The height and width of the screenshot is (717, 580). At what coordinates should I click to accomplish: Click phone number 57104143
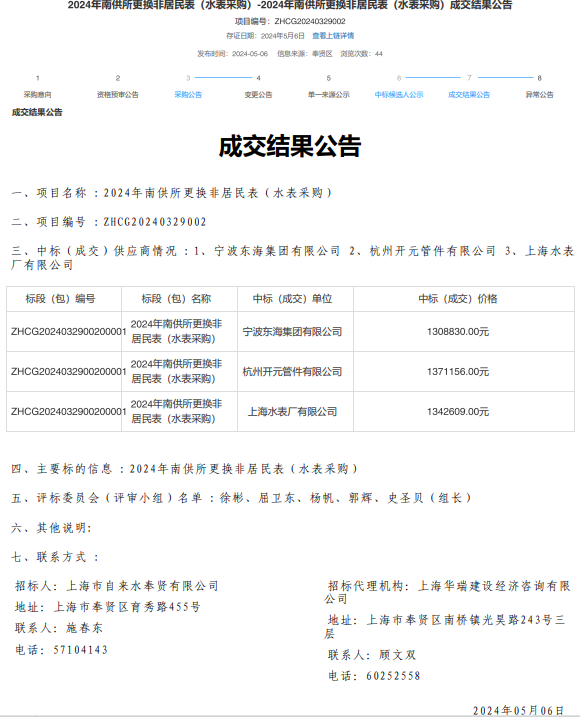click(x=81, y=650)
